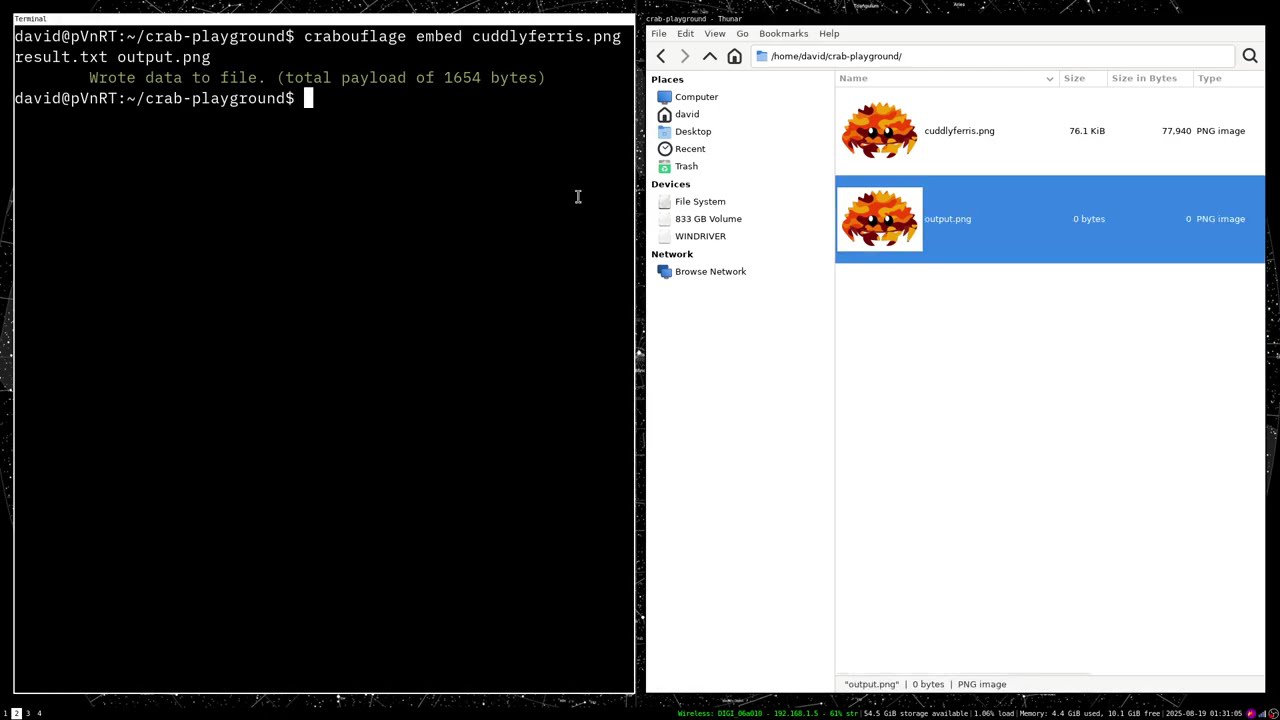
Task: Open the Bookmarks menu in Thunar
Action: pos(783,33)
